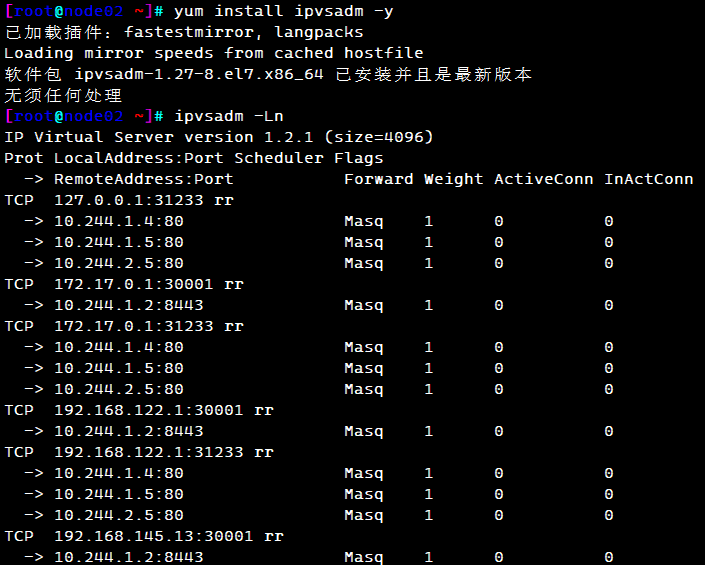This screenshot has width=705, height=565.
Task: Click 10.244.1.2:8443 under 192.168.122.1:30001
Action: point(129,431)
